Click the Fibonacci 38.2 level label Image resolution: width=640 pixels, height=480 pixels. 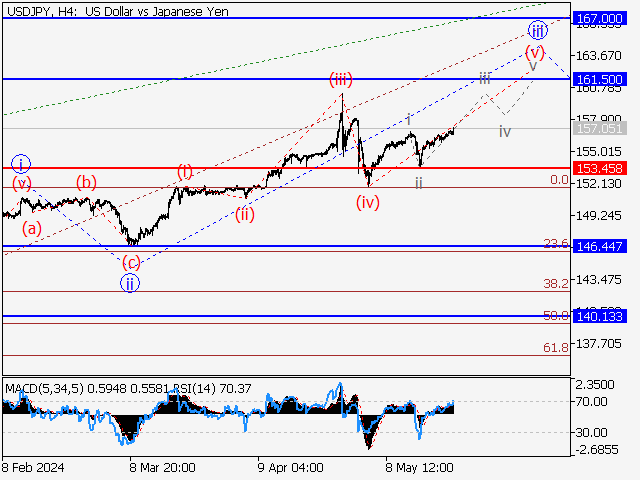coord(556,283)
